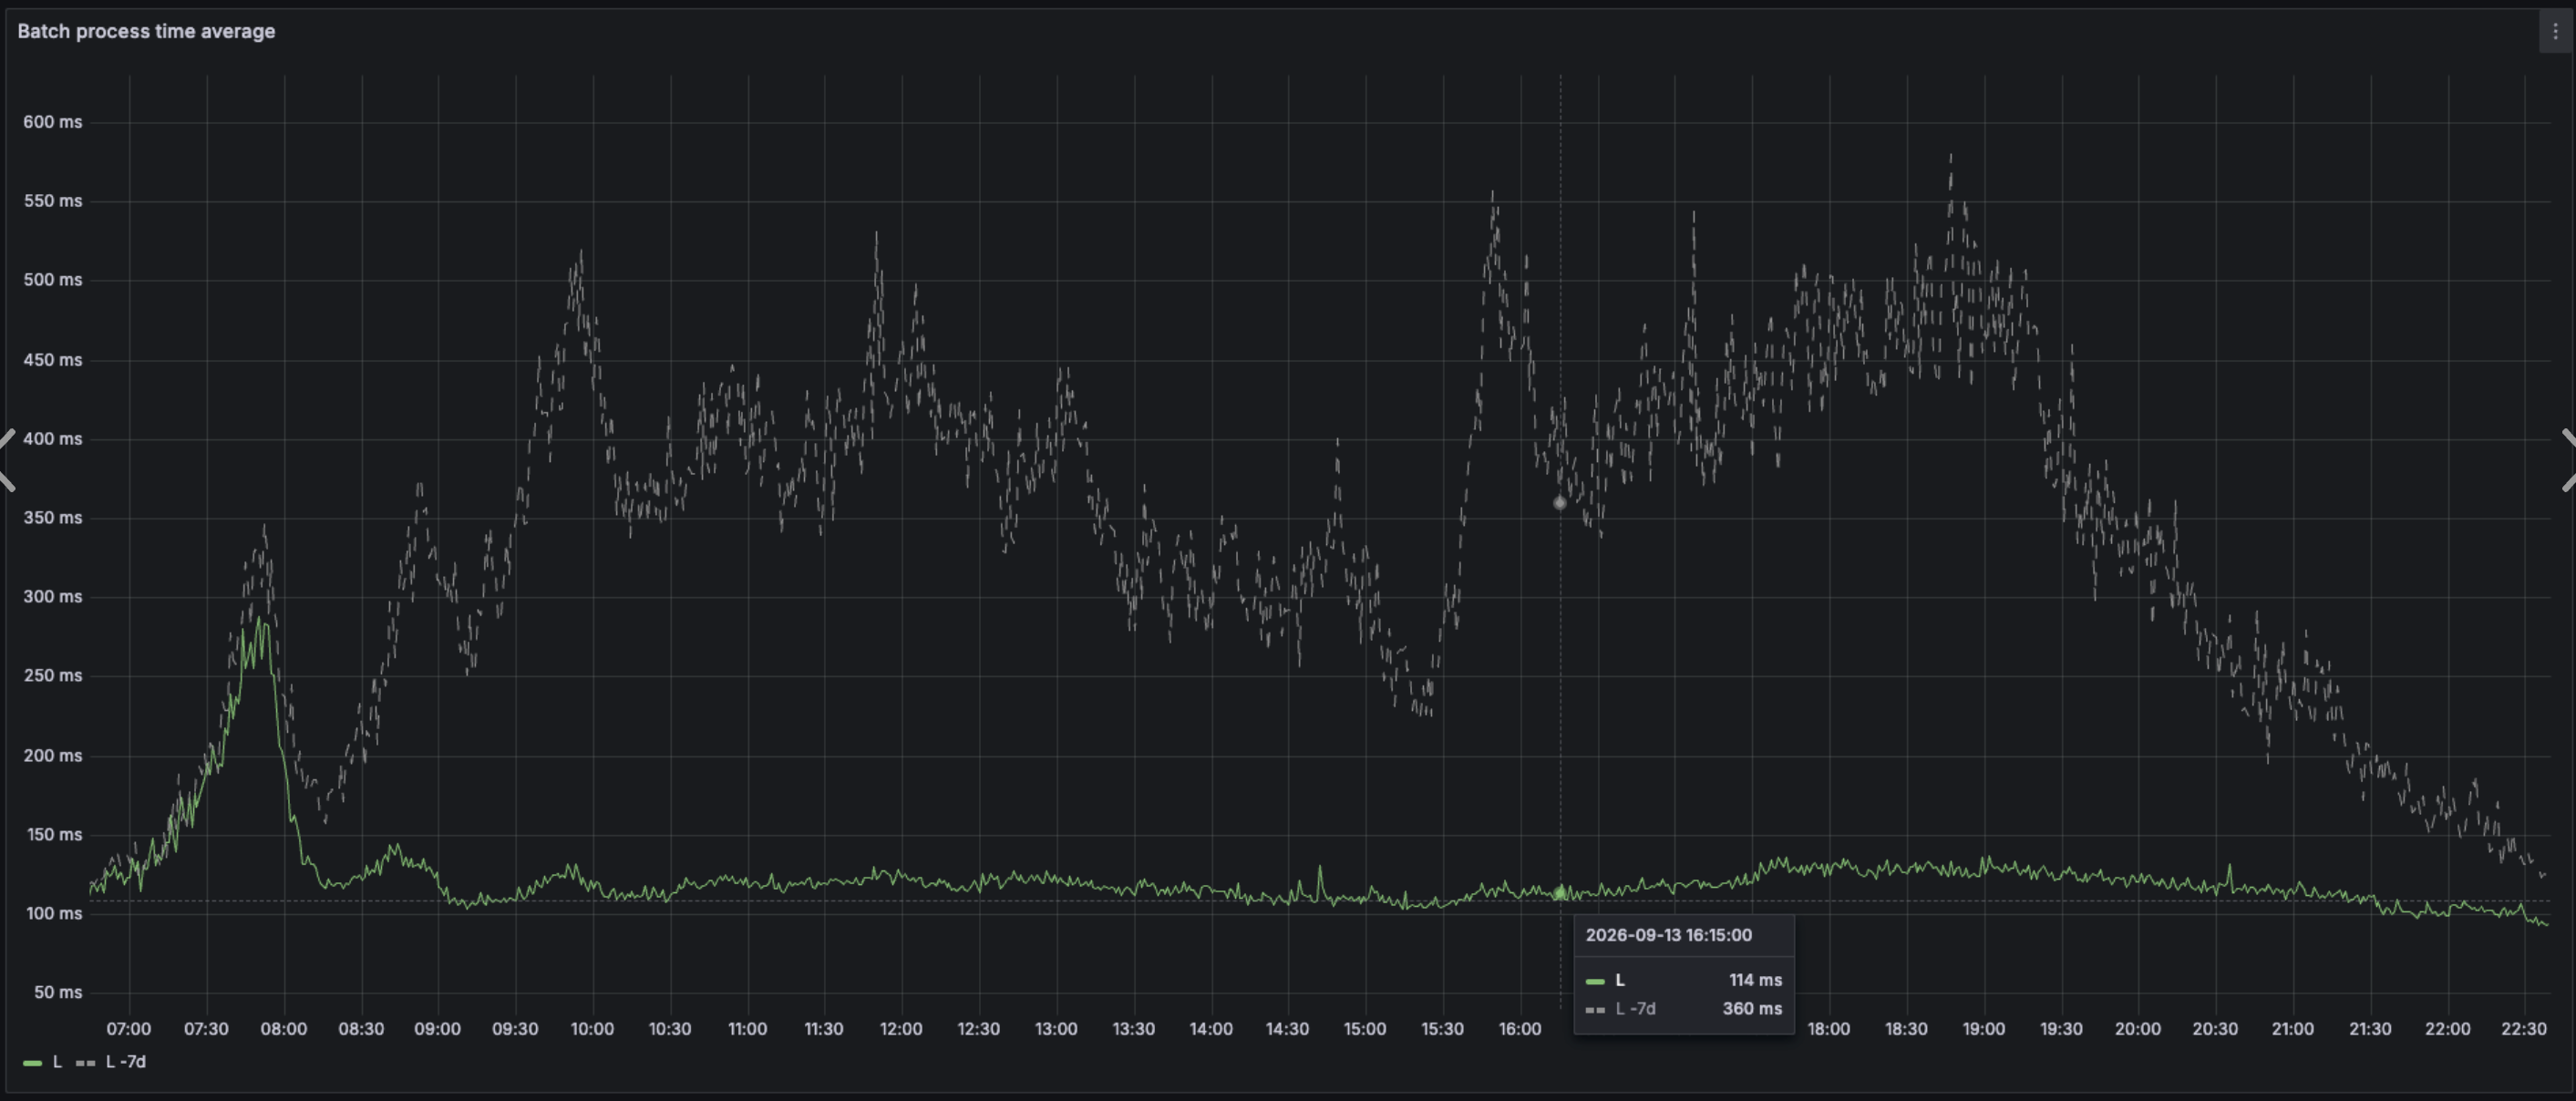Click the panel title Batch process time average

[146, 31]
